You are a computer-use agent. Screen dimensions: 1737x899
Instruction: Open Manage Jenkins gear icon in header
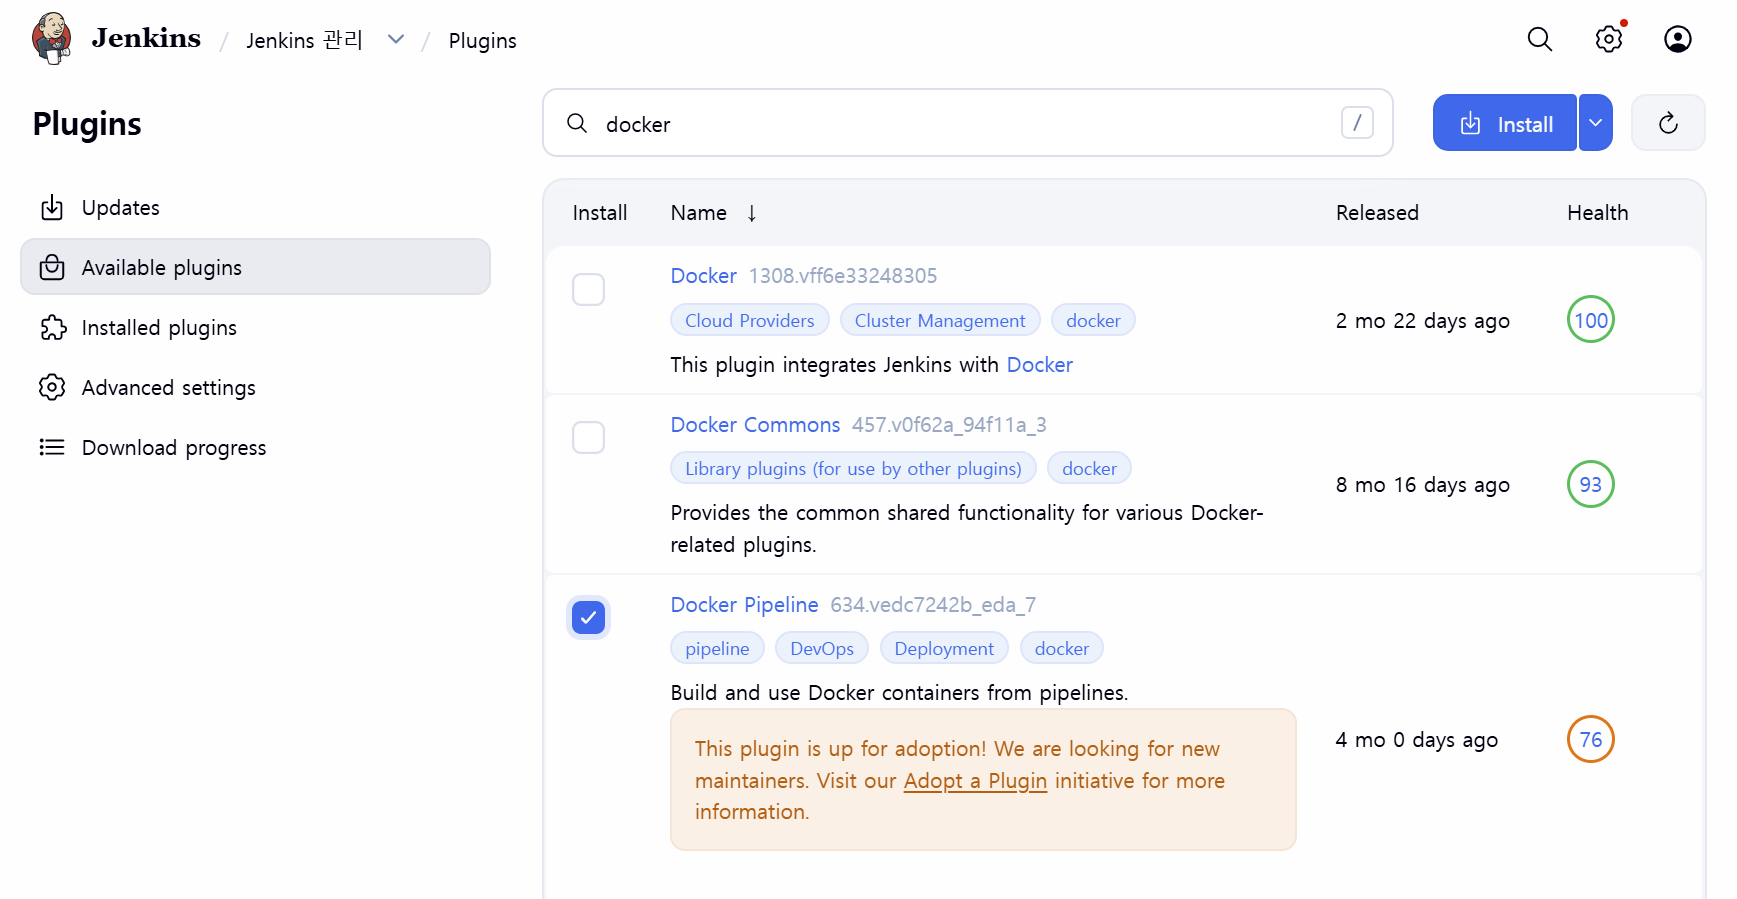pos(1609,39)
